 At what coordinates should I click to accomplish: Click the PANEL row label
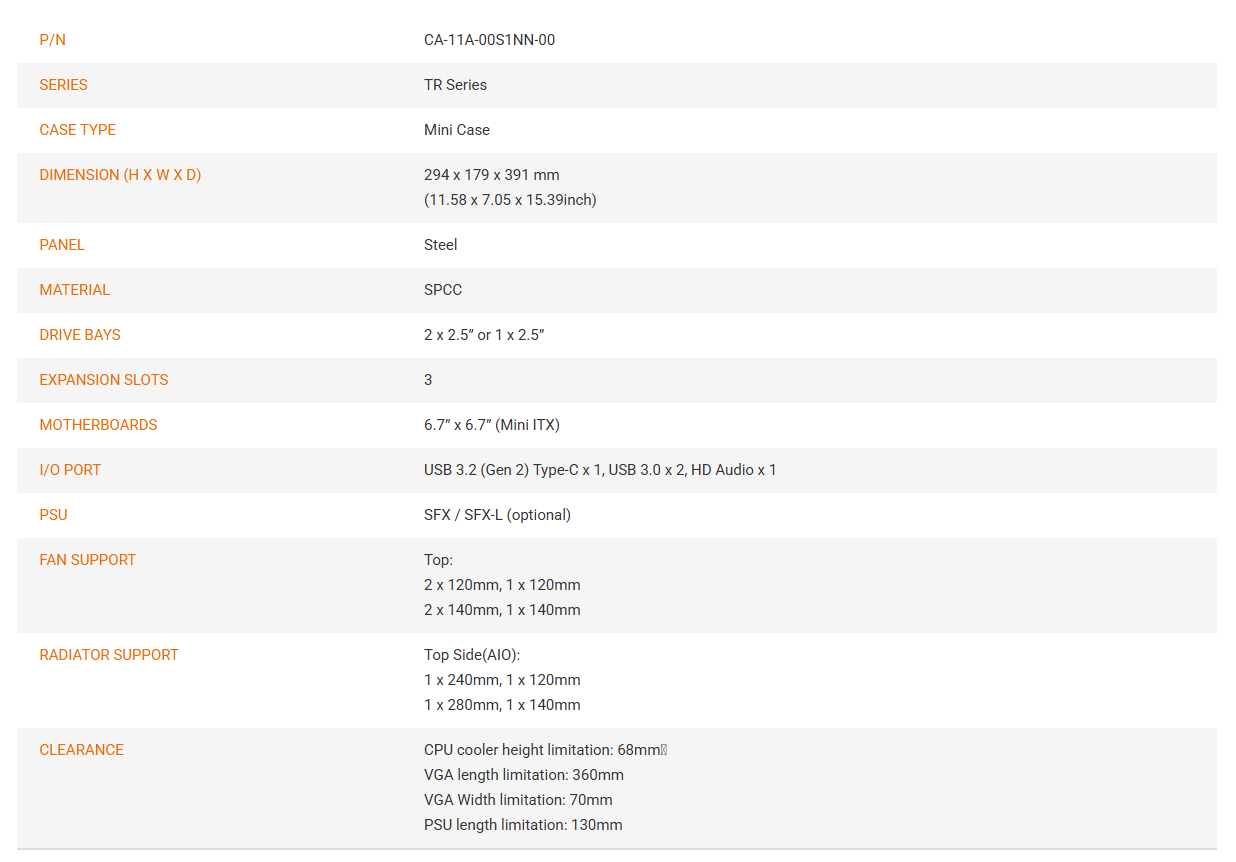tap(62, 245)
